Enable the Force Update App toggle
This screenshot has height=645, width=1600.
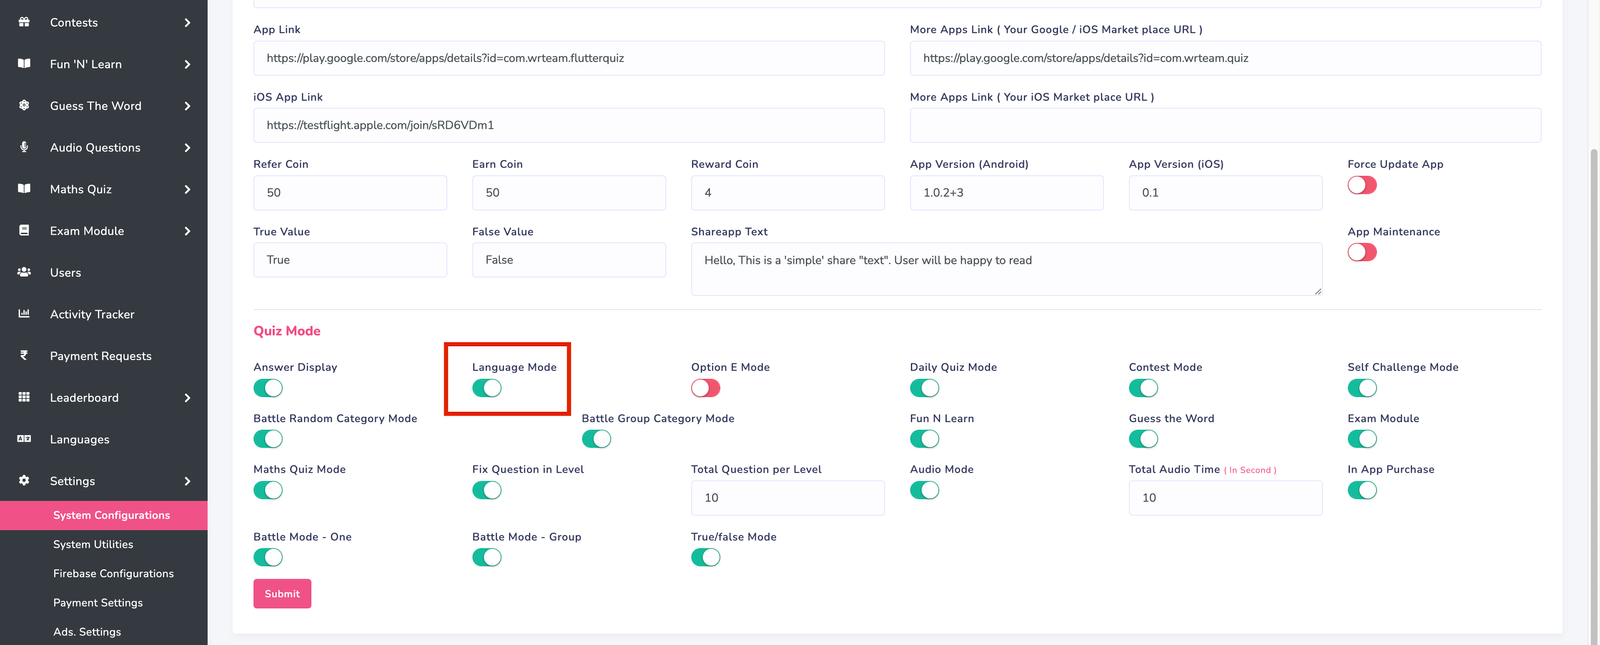coord(1361,185)
